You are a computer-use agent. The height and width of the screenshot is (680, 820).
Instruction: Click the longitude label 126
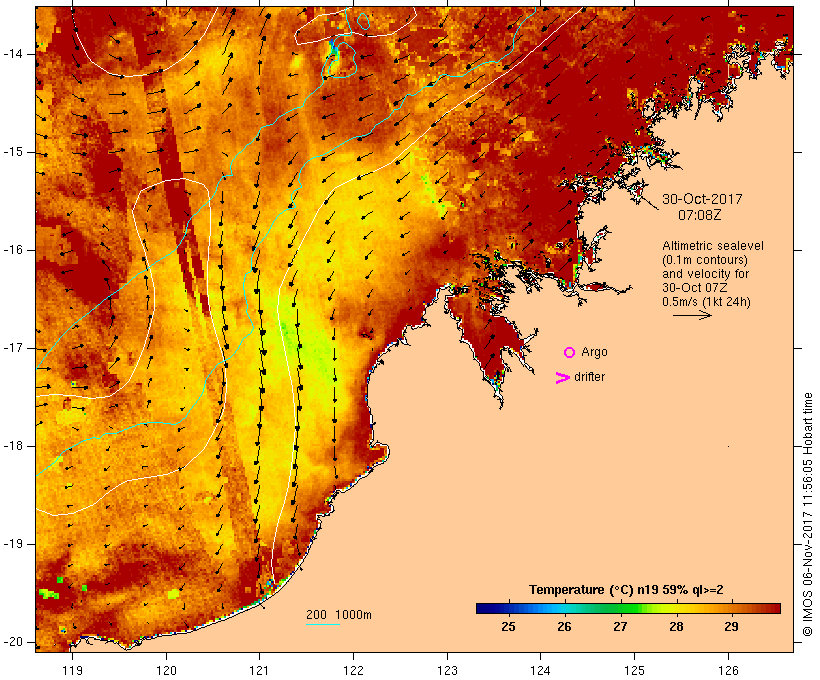pos(728,670)
